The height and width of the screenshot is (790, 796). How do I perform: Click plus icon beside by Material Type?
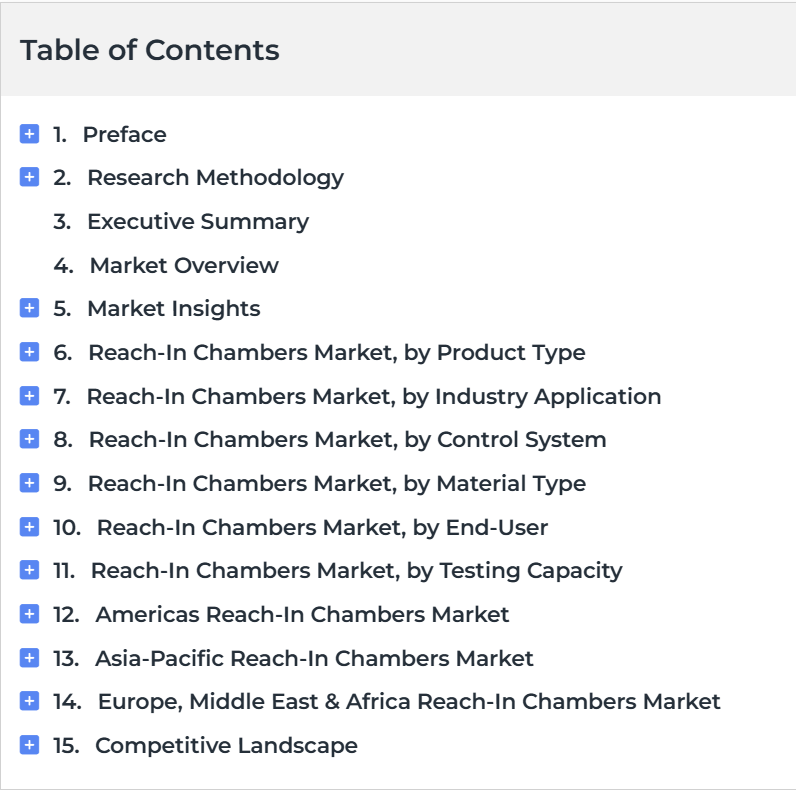[x=29, y=483]
